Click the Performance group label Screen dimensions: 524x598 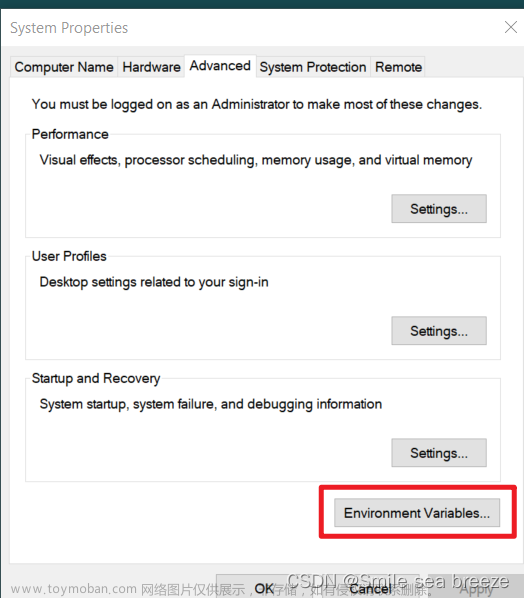(x=70, y=134)
